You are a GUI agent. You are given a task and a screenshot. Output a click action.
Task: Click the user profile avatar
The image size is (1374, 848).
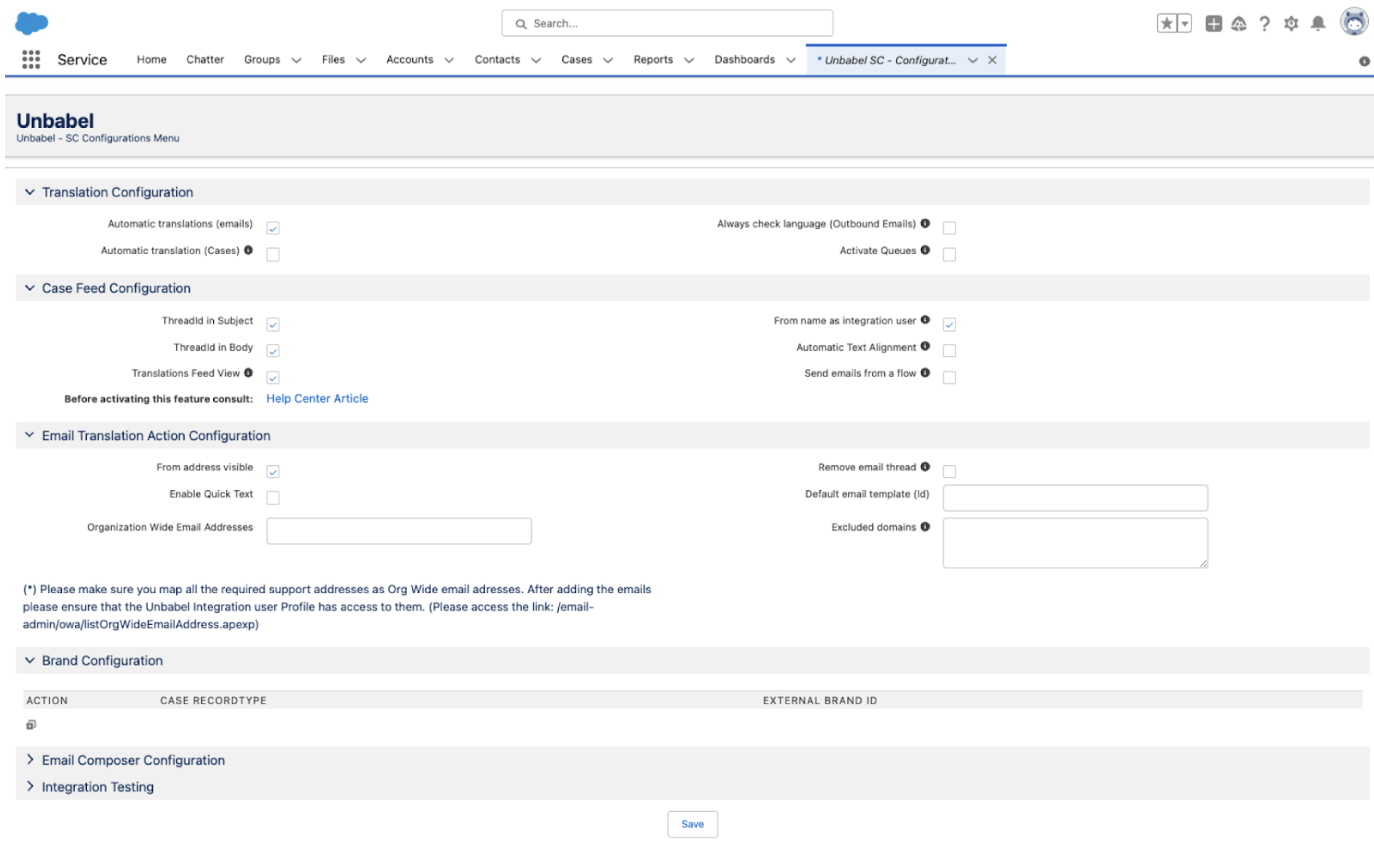pyautogui.click(x=1354, y=22)
